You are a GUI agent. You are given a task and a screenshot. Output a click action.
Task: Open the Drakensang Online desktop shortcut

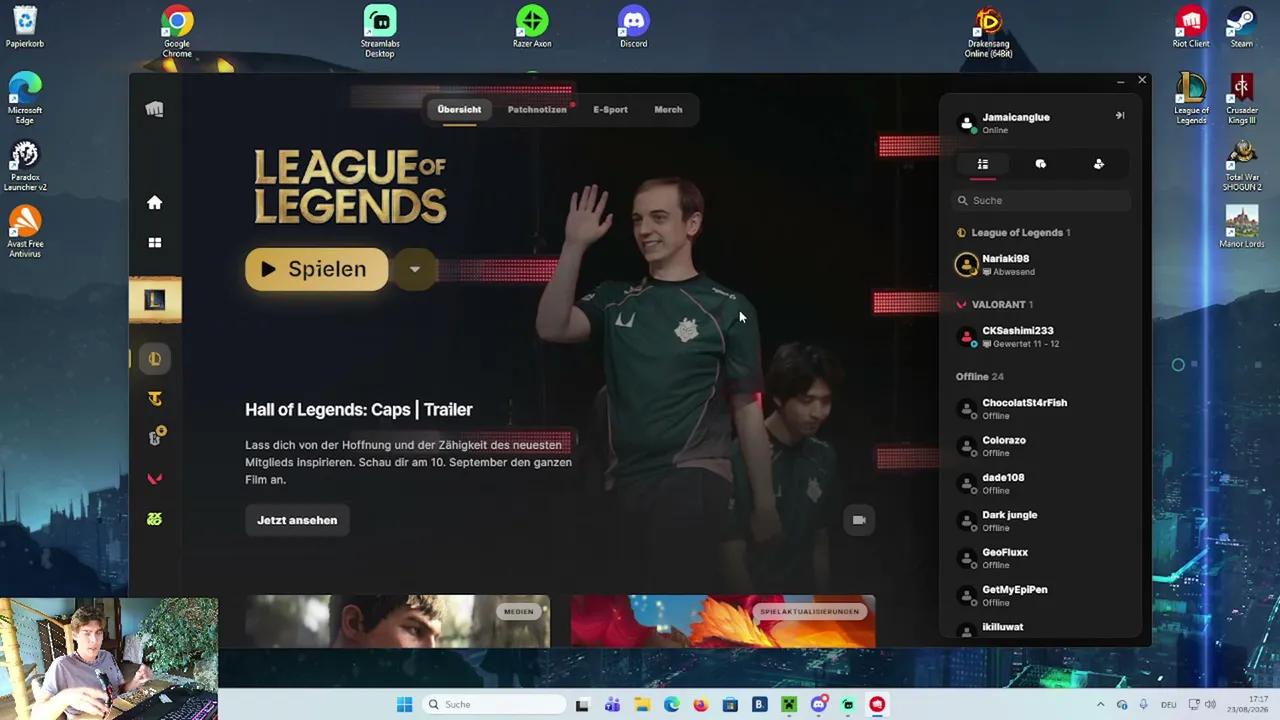point(988,31)
